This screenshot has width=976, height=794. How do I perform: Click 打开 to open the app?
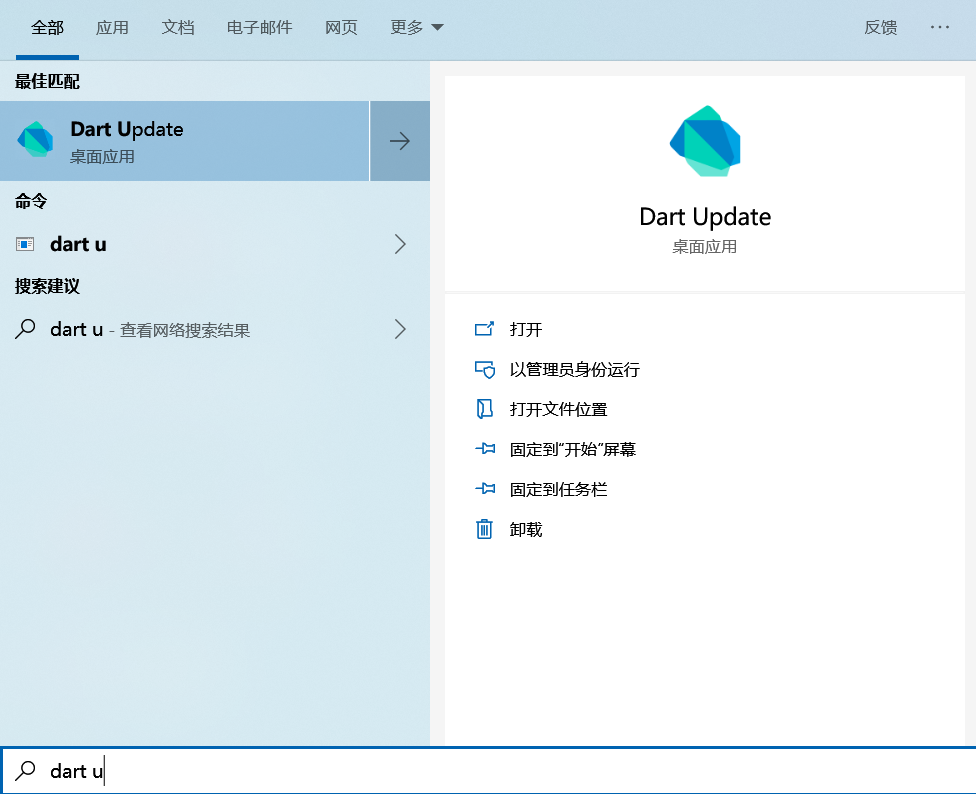pyautogui.click(x=526, y=329)
